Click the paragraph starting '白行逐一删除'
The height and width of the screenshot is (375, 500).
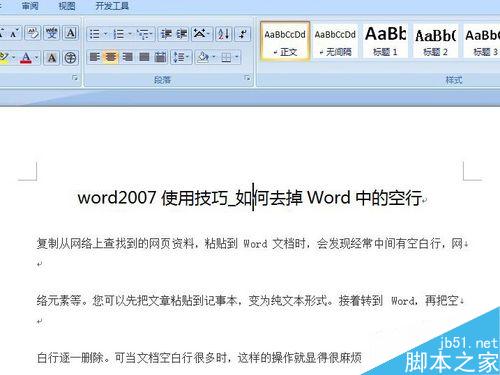click(x=199, y=358)
